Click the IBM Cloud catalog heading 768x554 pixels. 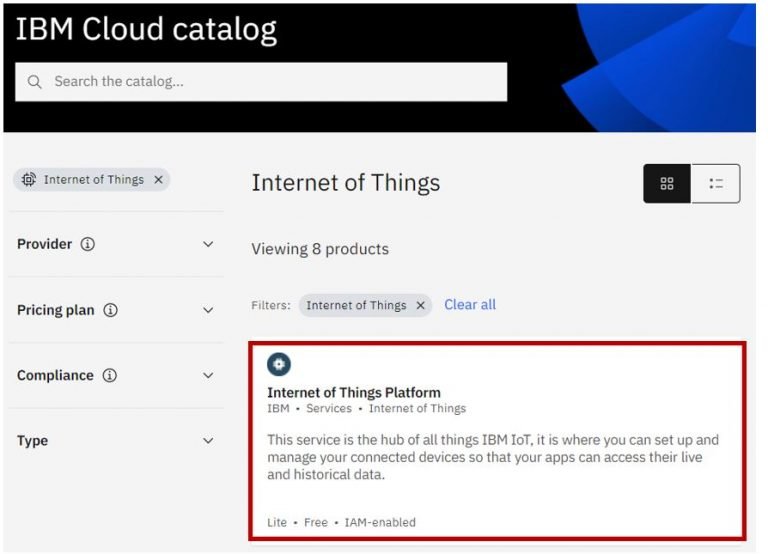point(146,29)
